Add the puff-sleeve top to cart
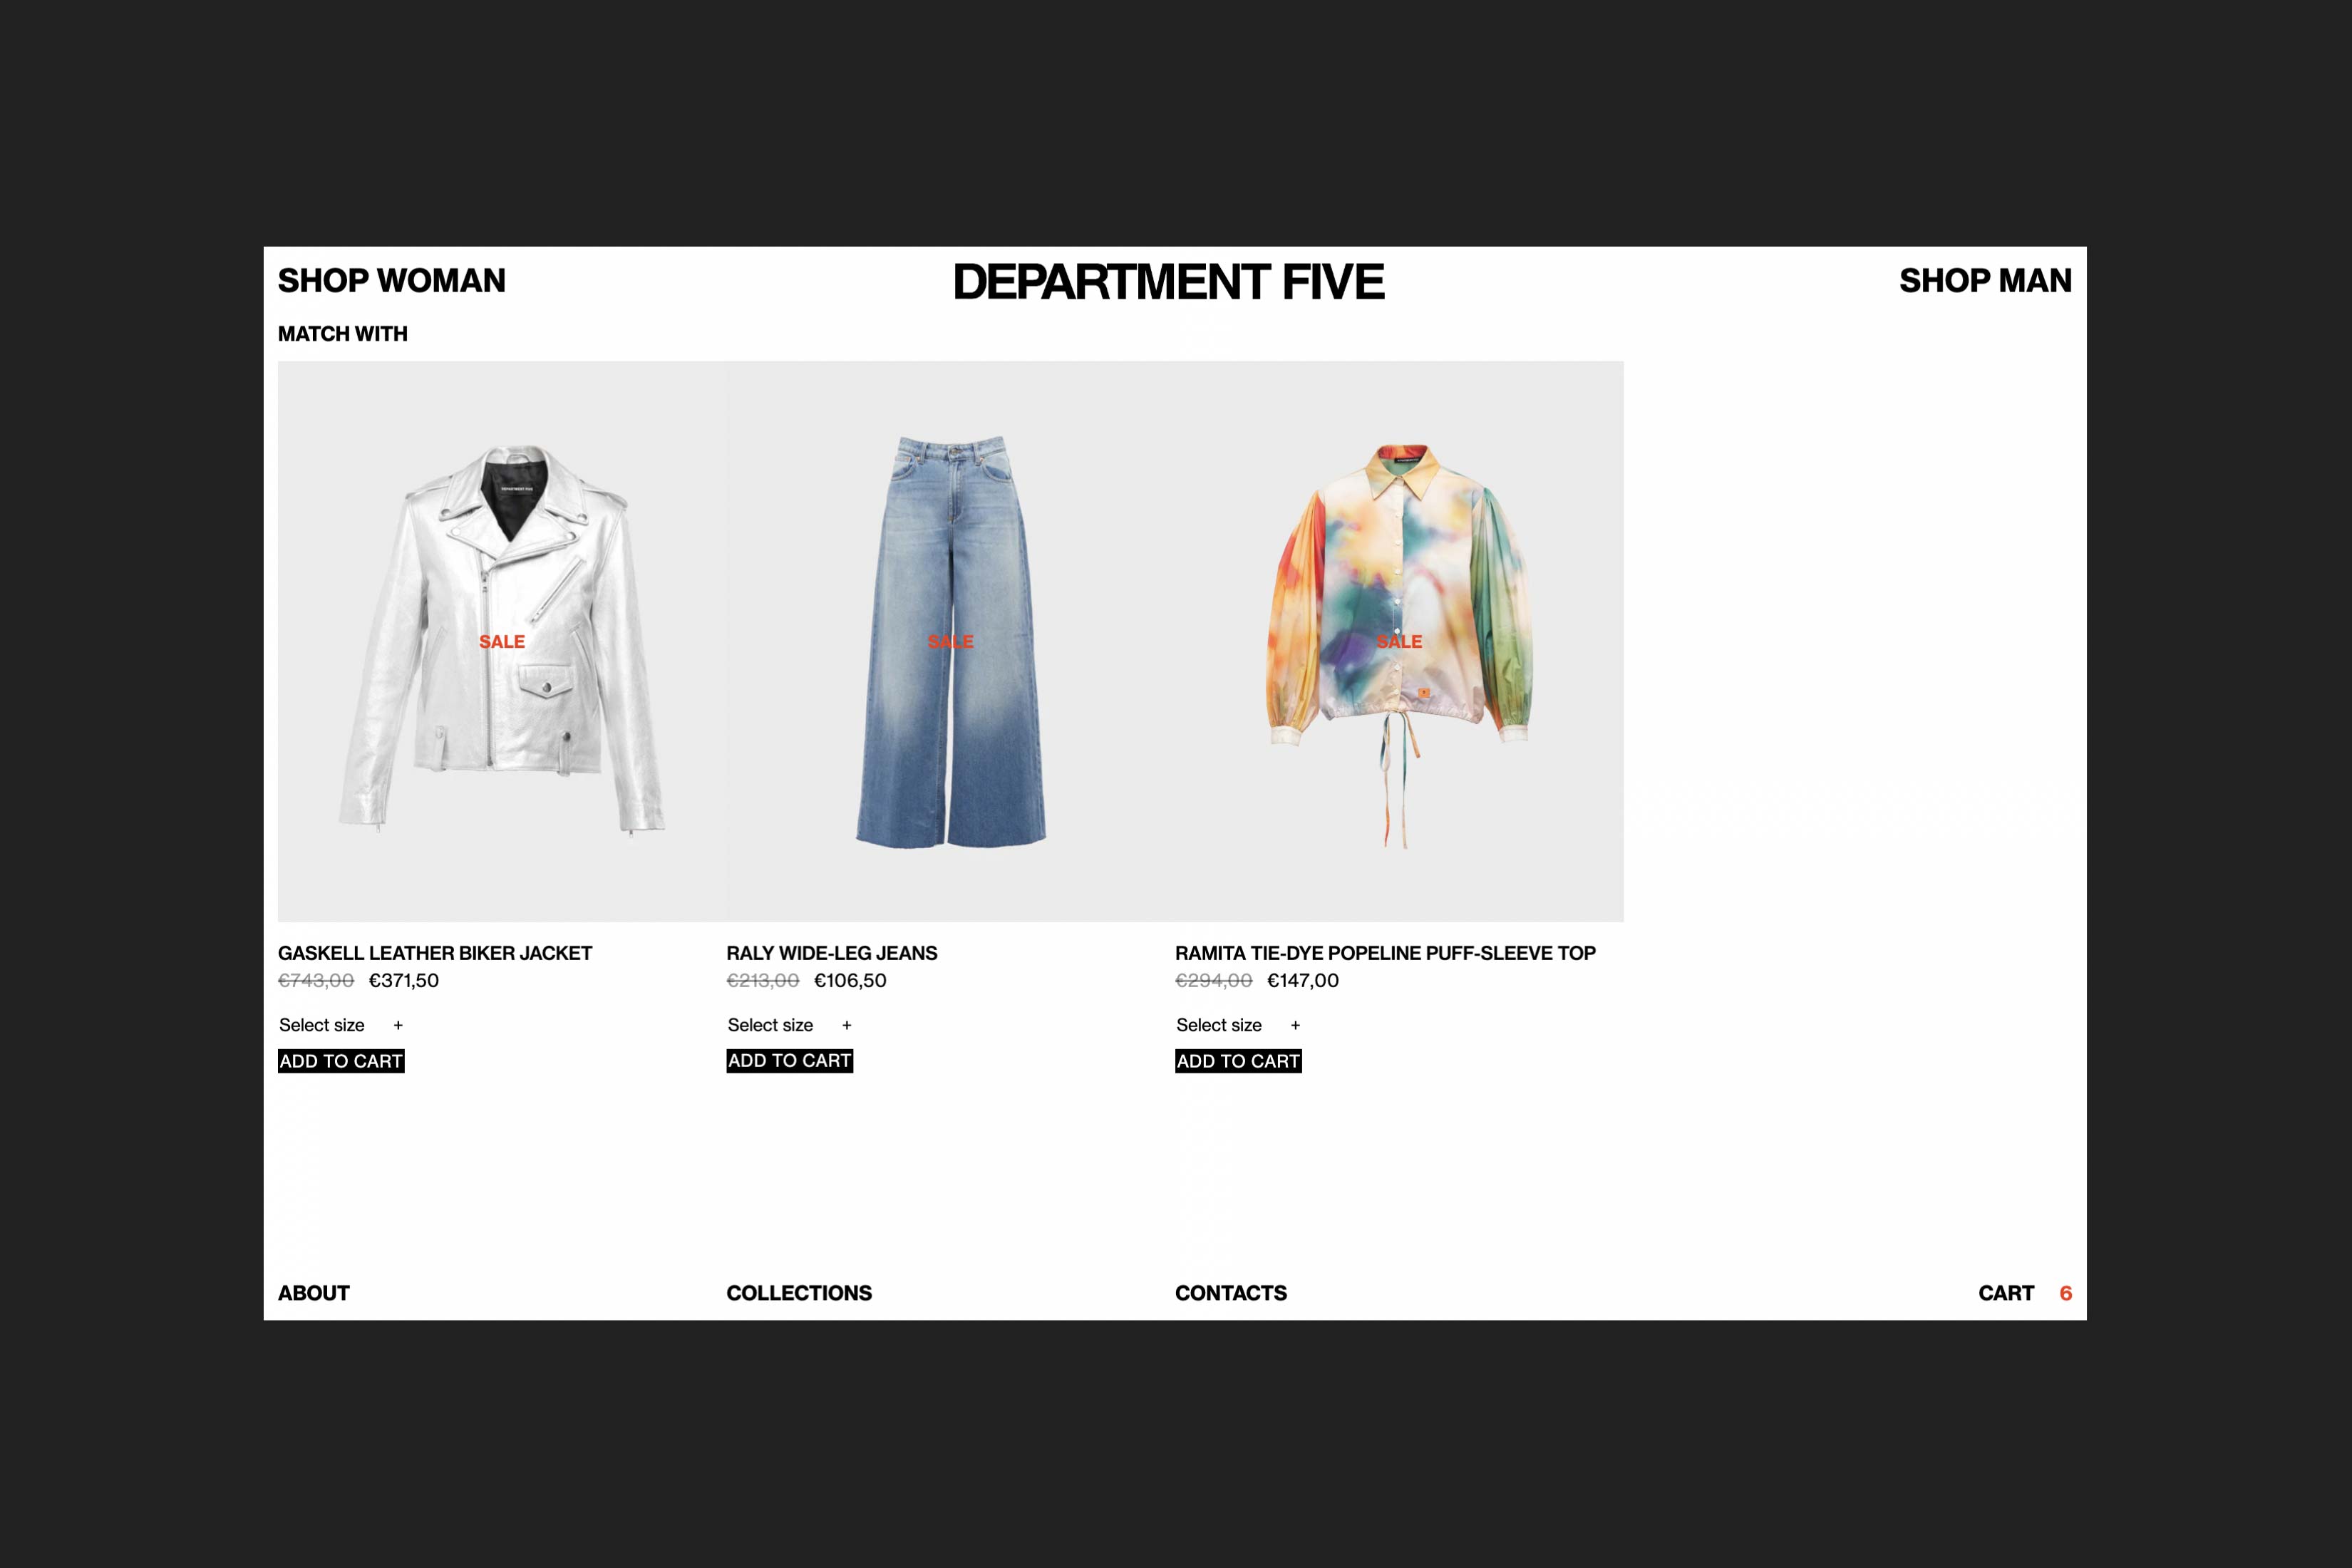Screen dimensions: 2352x1568 click(1238, 1061)
